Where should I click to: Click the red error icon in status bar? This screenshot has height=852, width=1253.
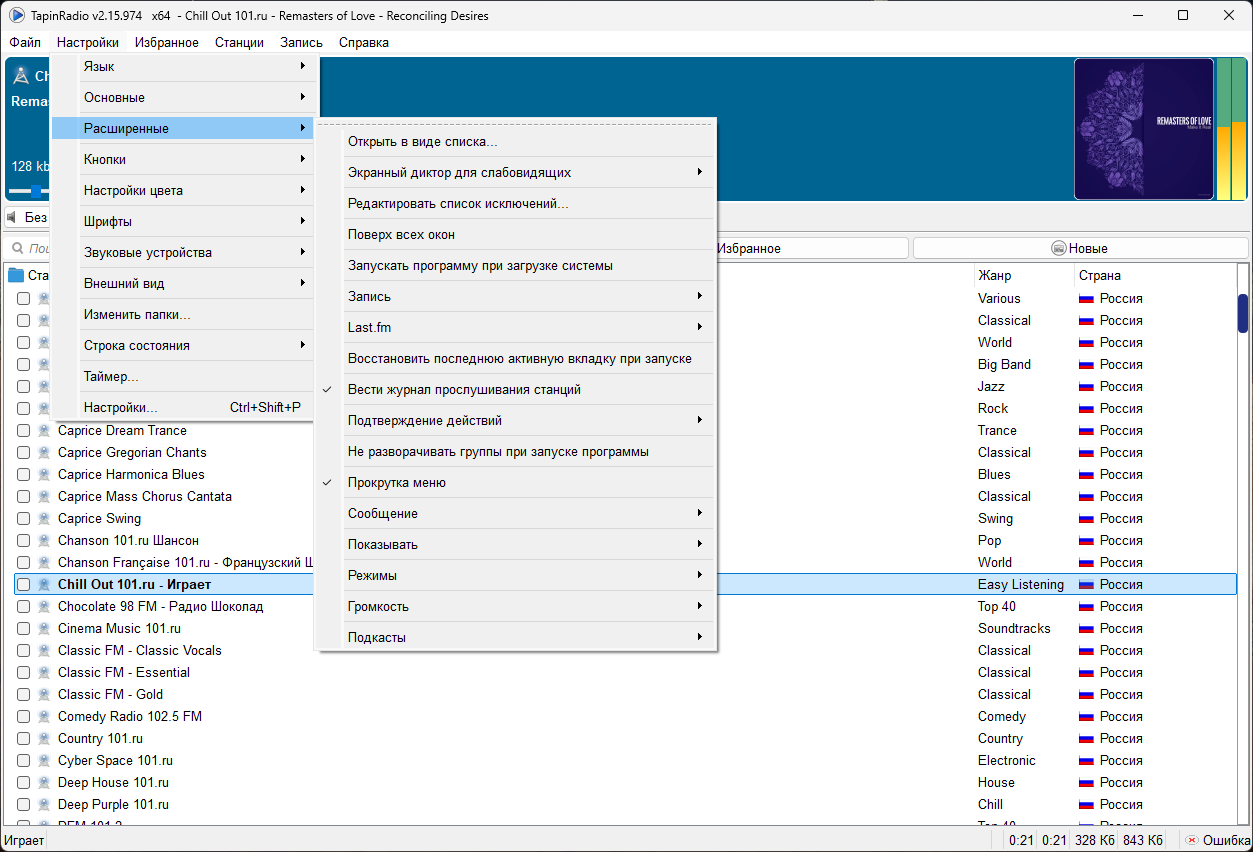pos(1191,840)
